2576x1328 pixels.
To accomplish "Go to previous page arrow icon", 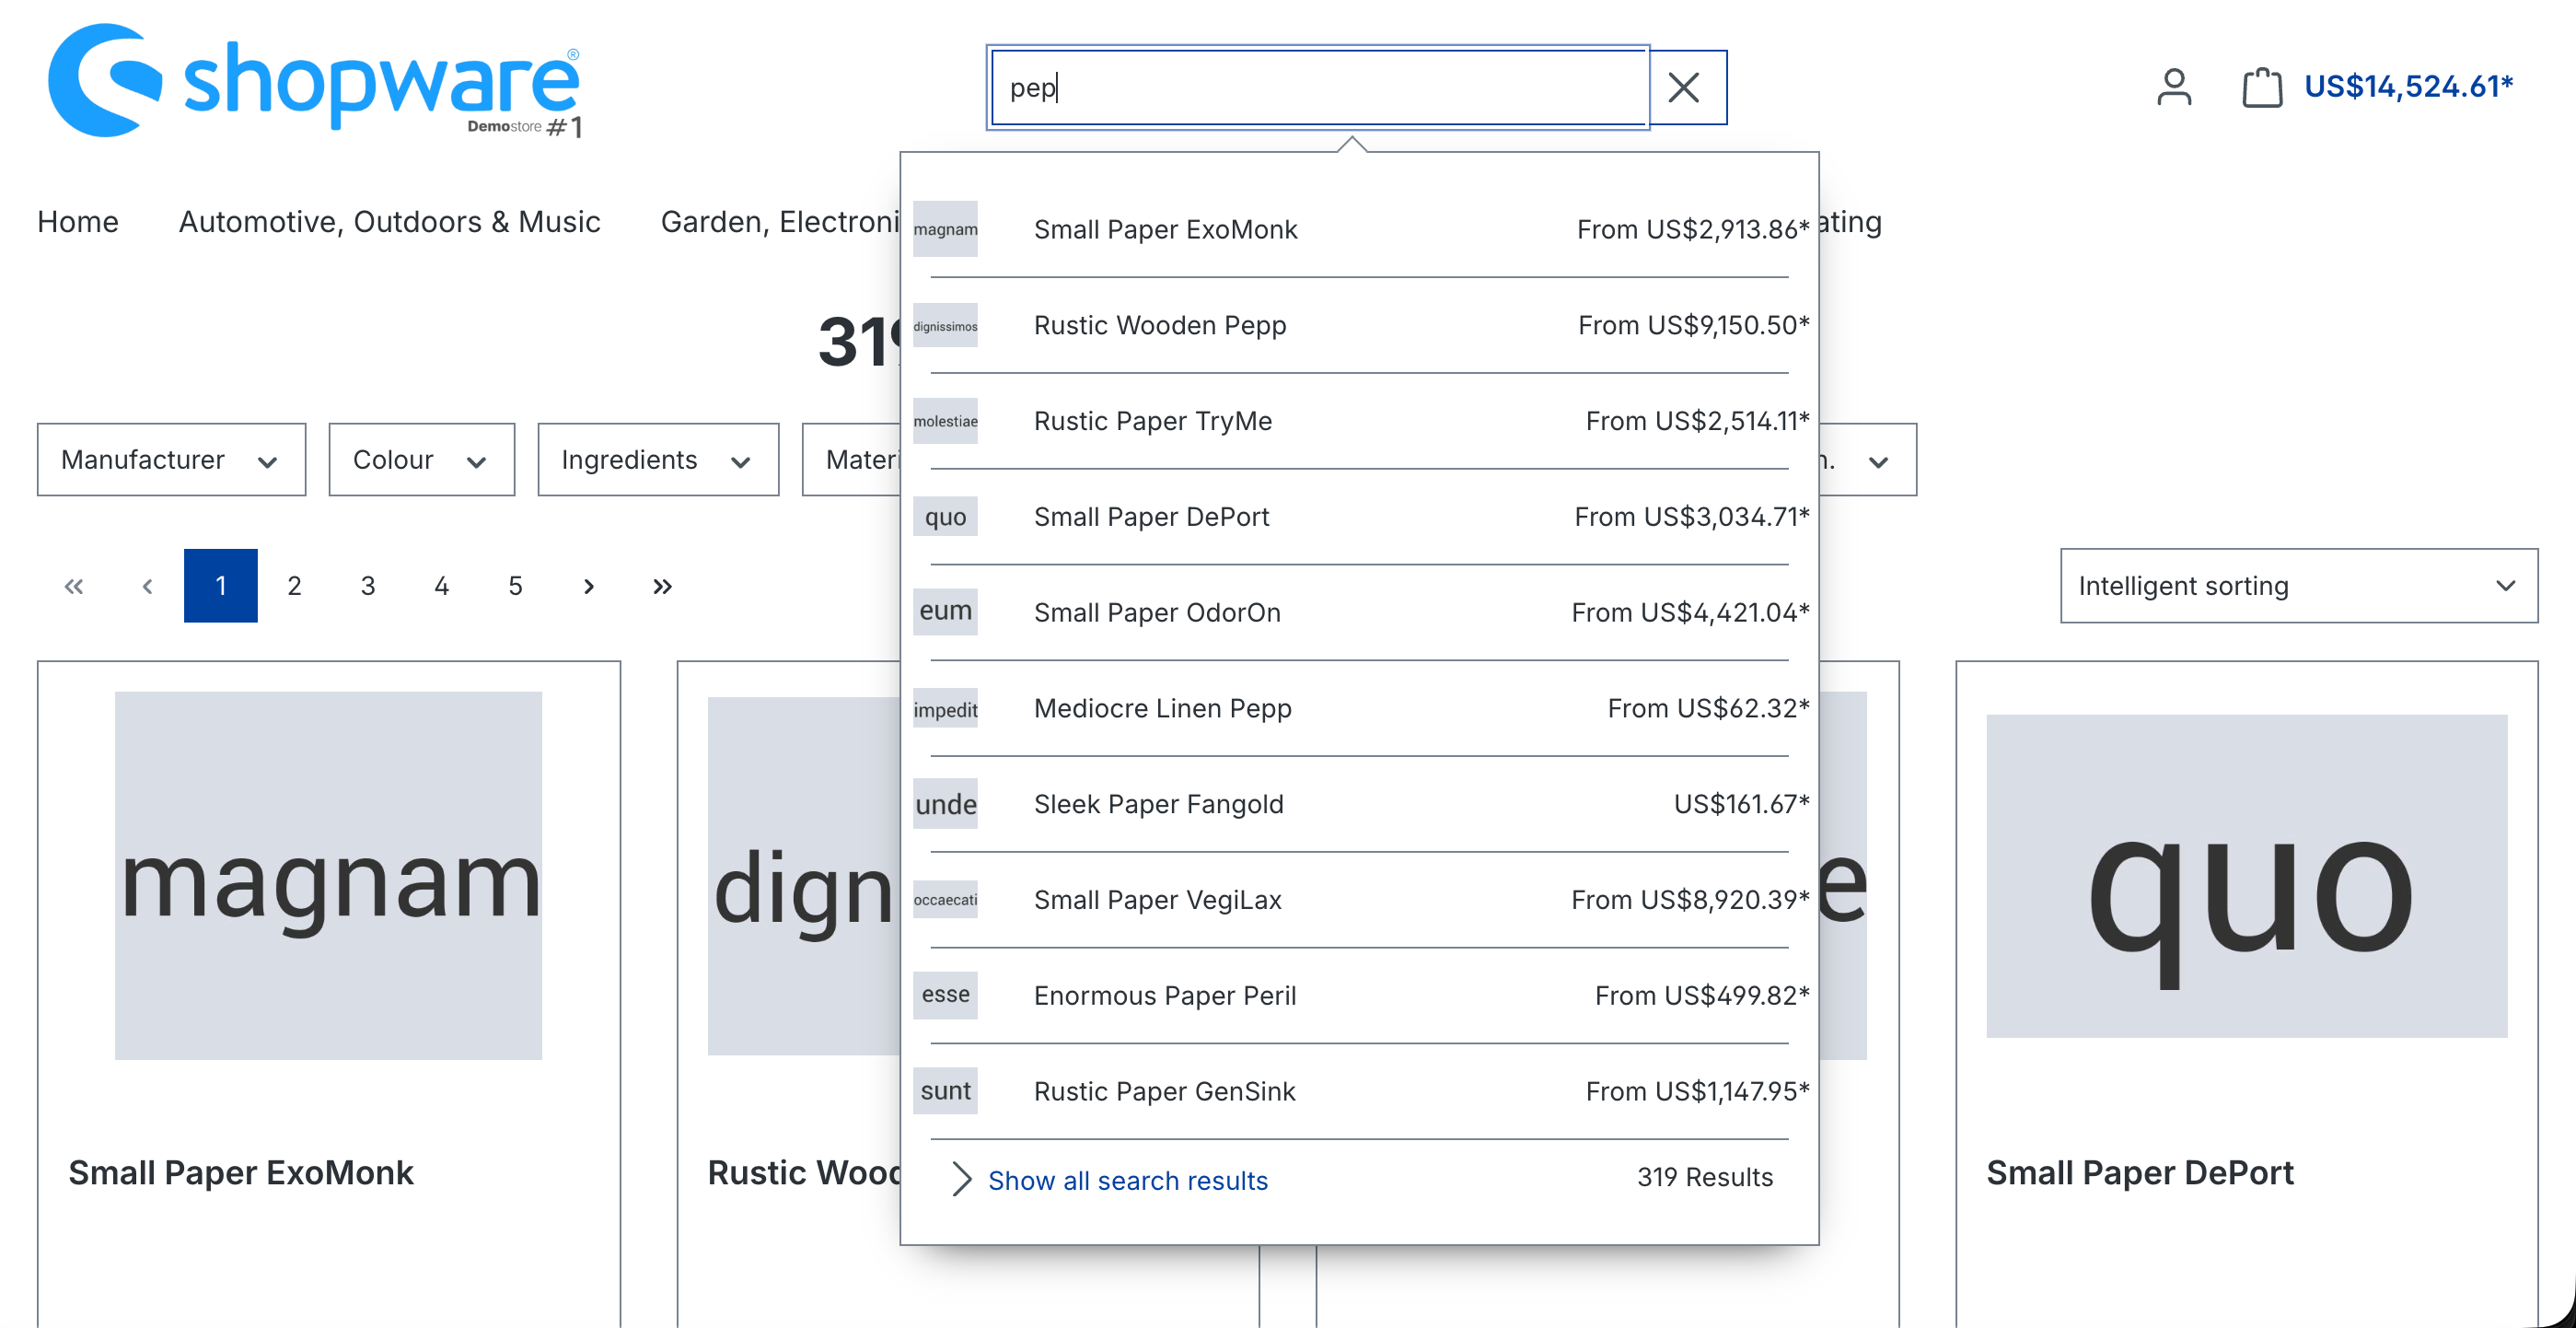I will (x=147, y=586).
